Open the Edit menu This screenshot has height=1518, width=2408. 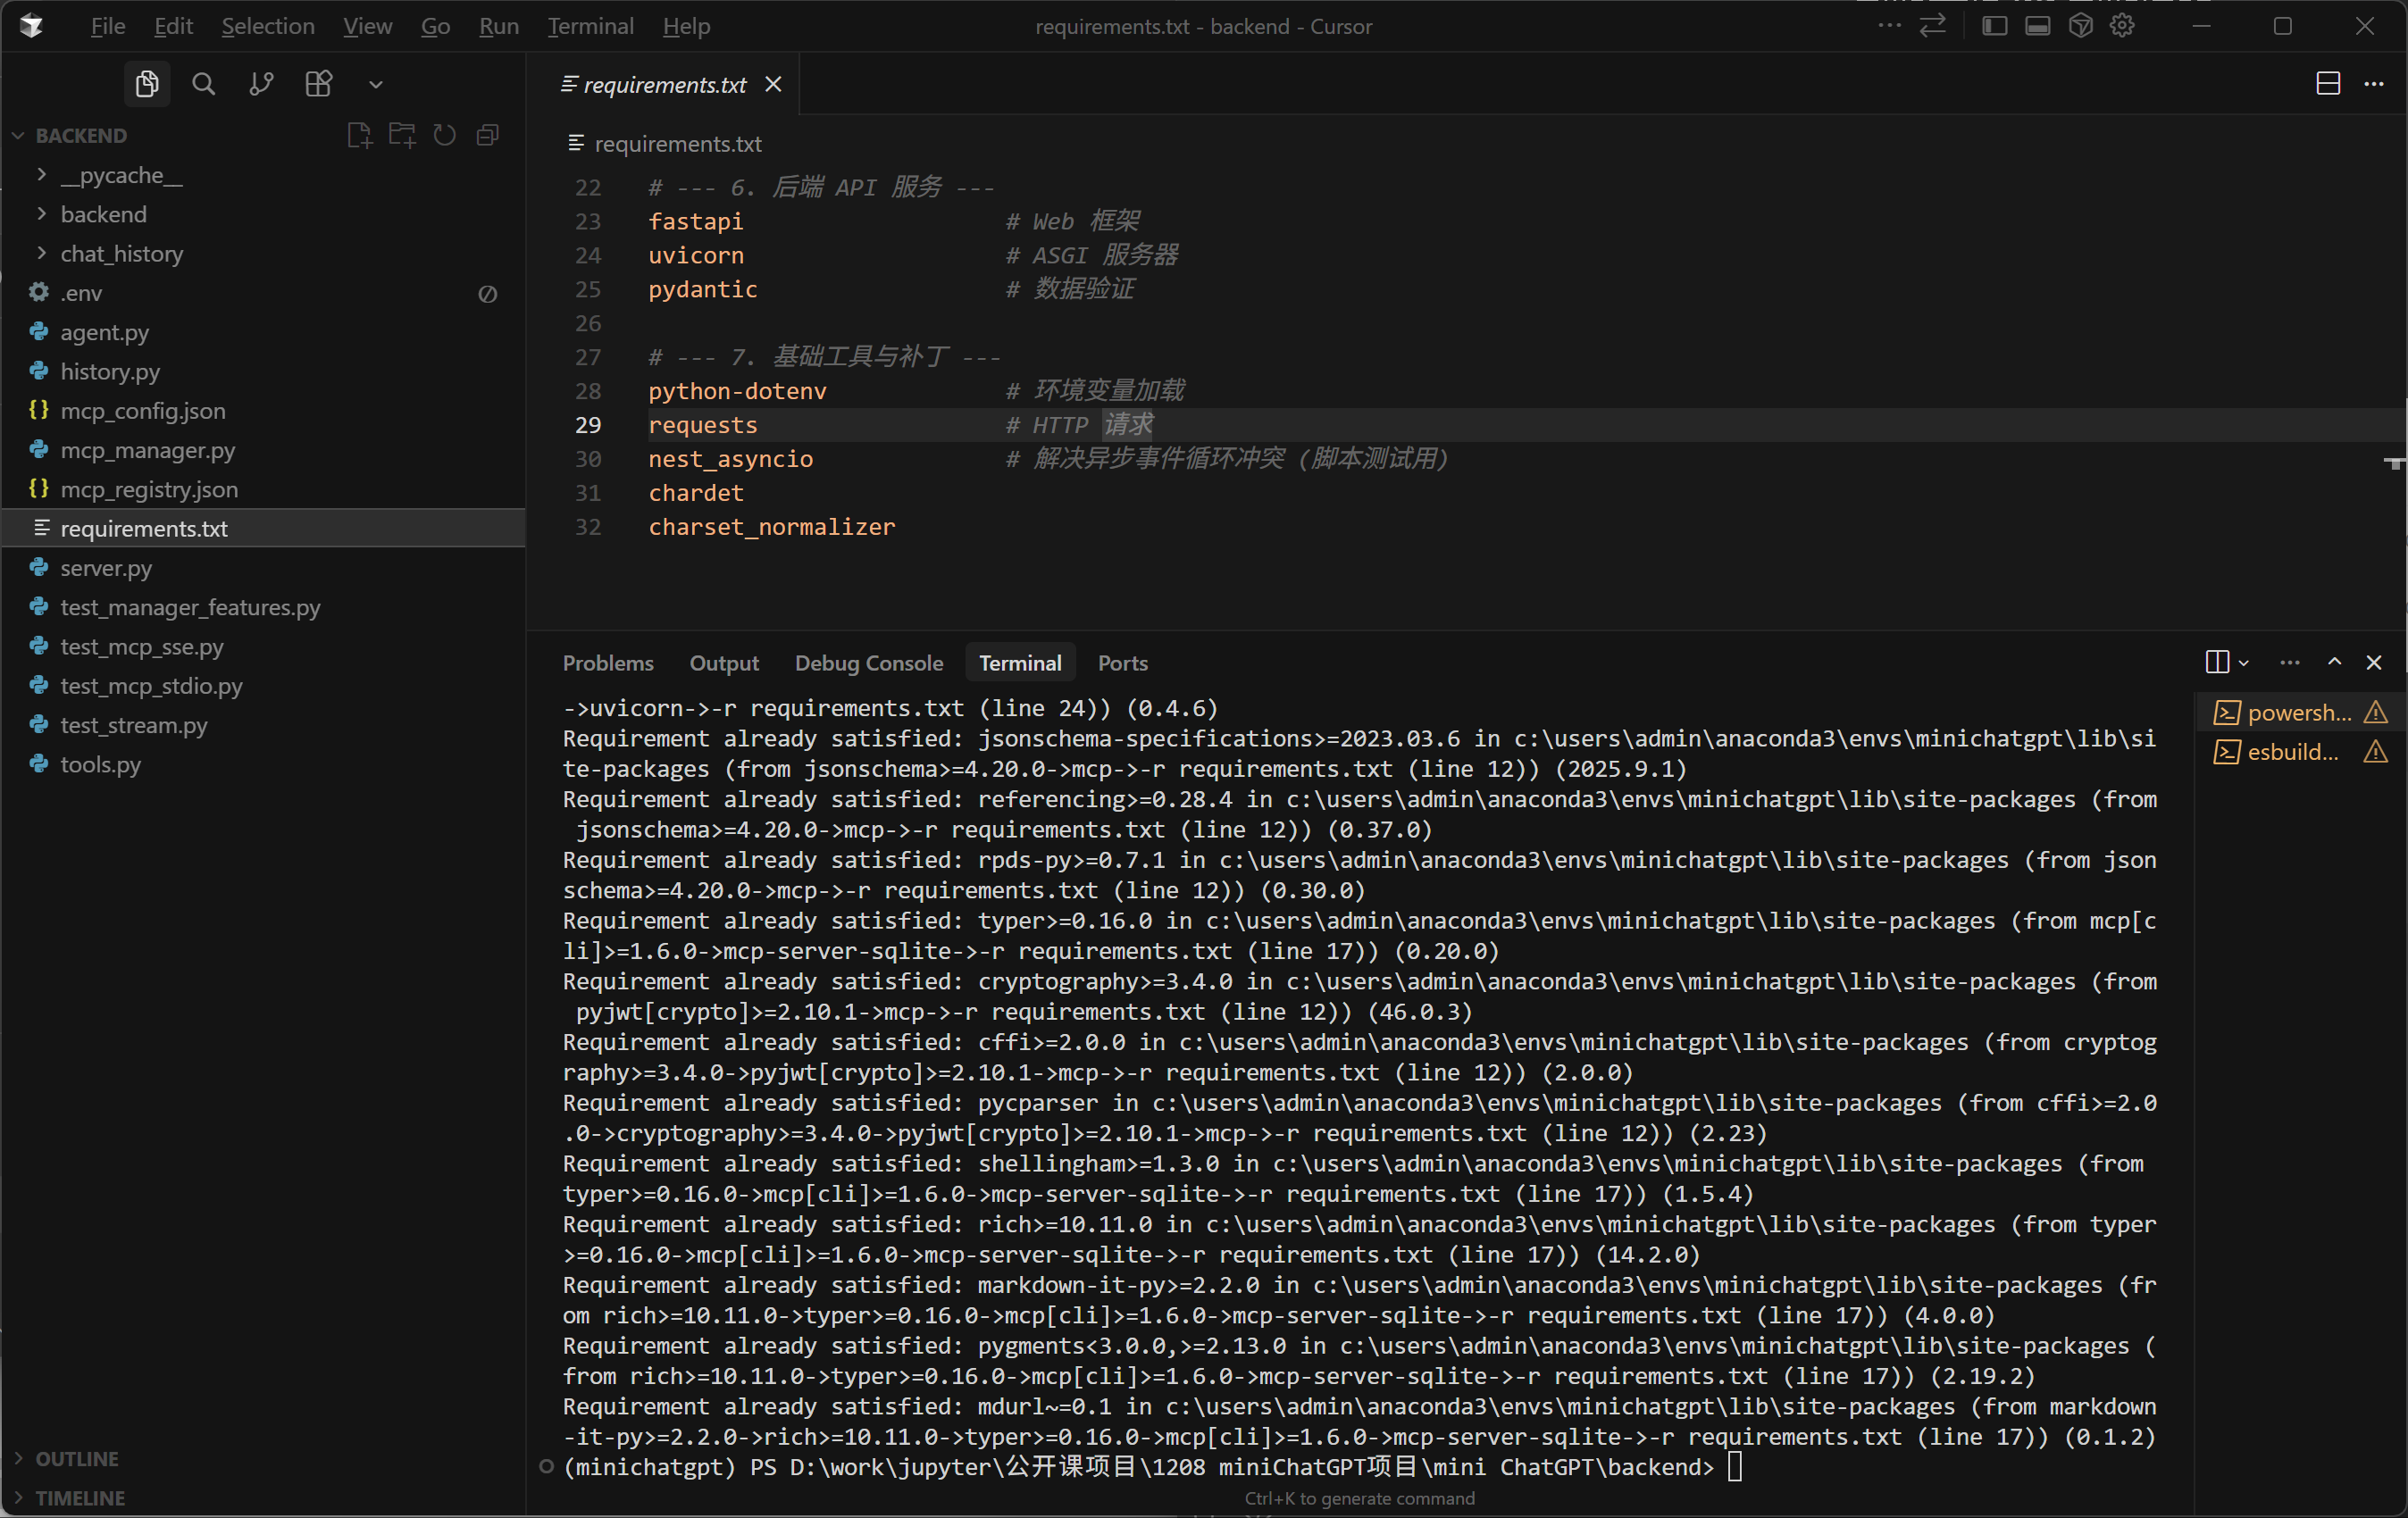pos(173,26)
